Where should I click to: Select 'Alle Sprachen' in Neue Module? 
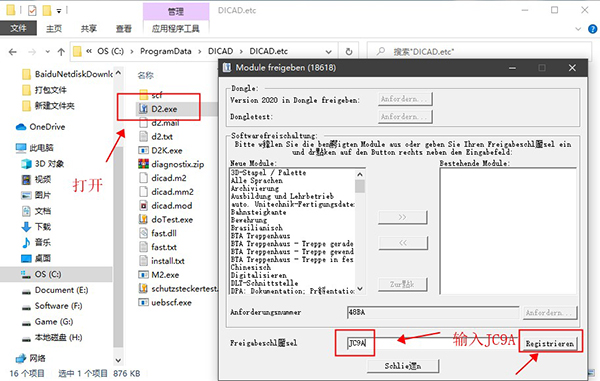tap(256, 181)
